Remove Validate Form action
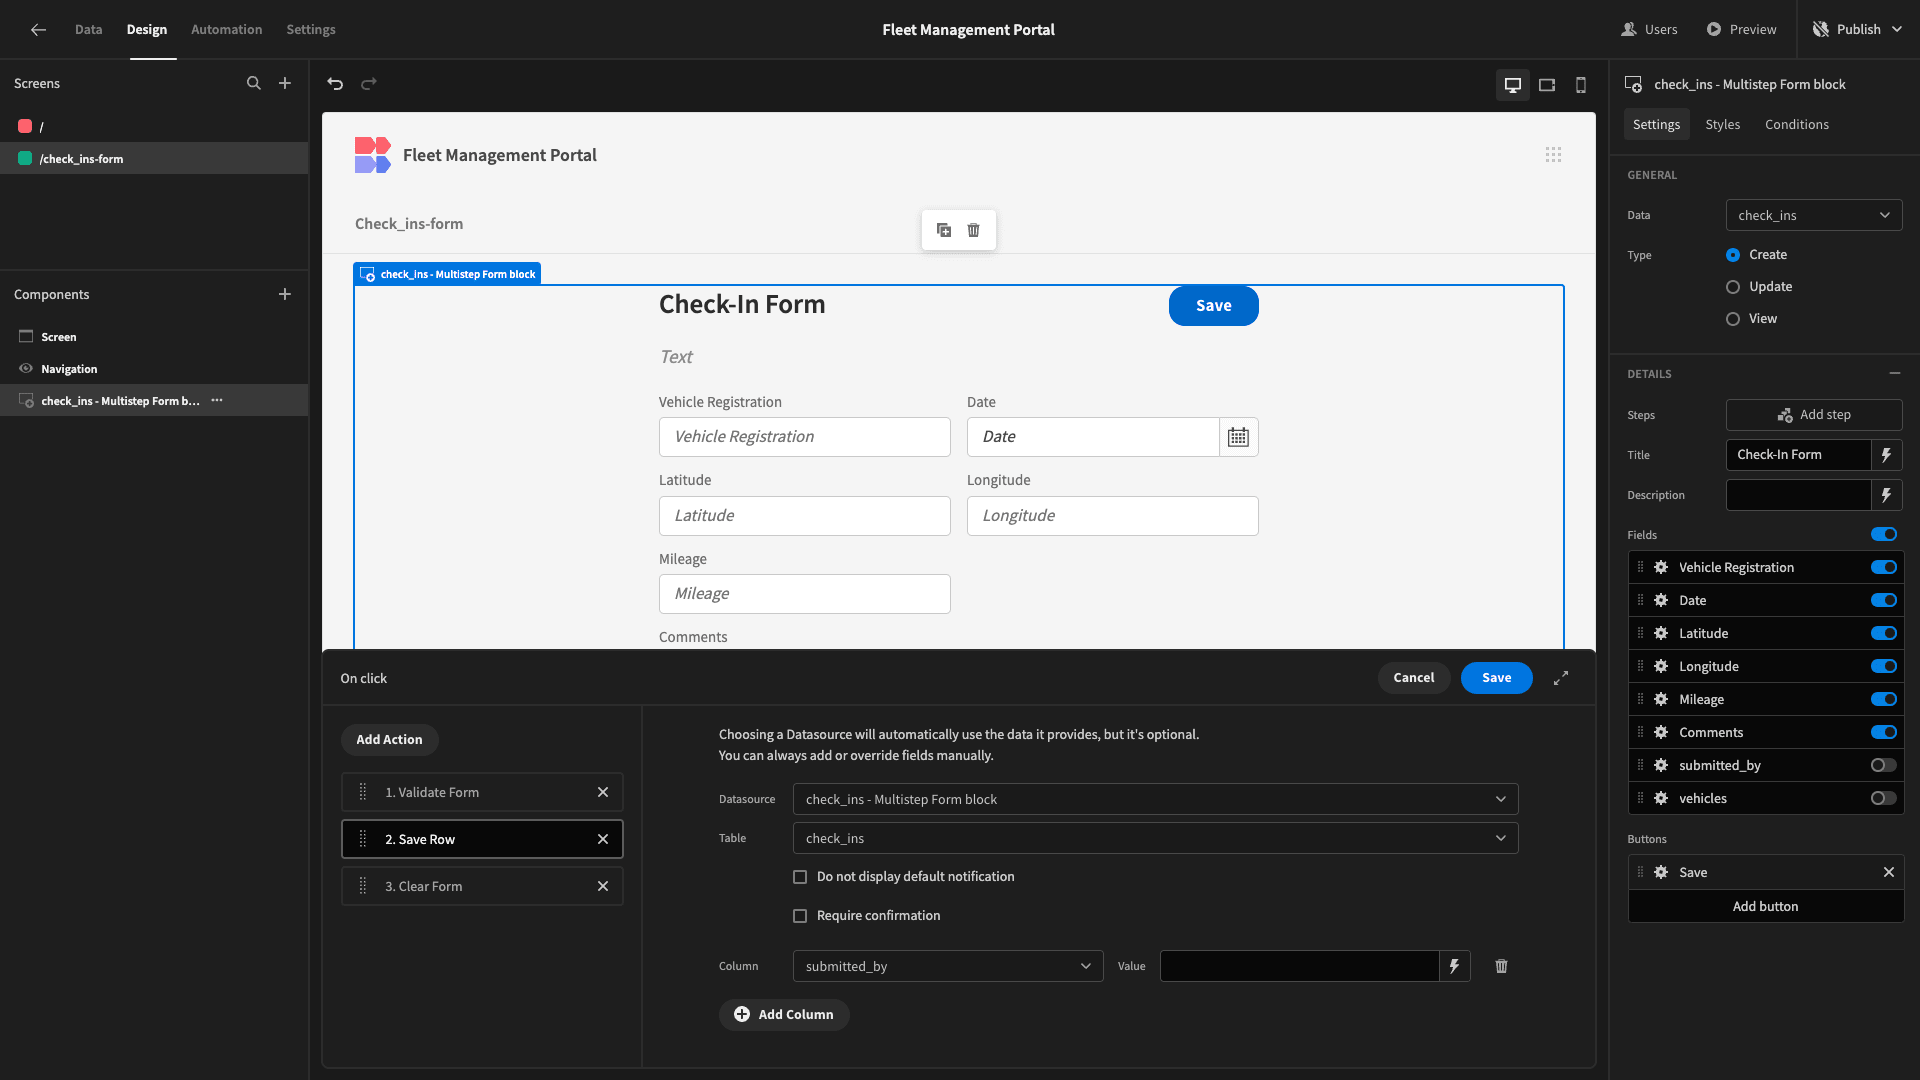Viewport: 1920px width, 1080px height. pos(603,792)
